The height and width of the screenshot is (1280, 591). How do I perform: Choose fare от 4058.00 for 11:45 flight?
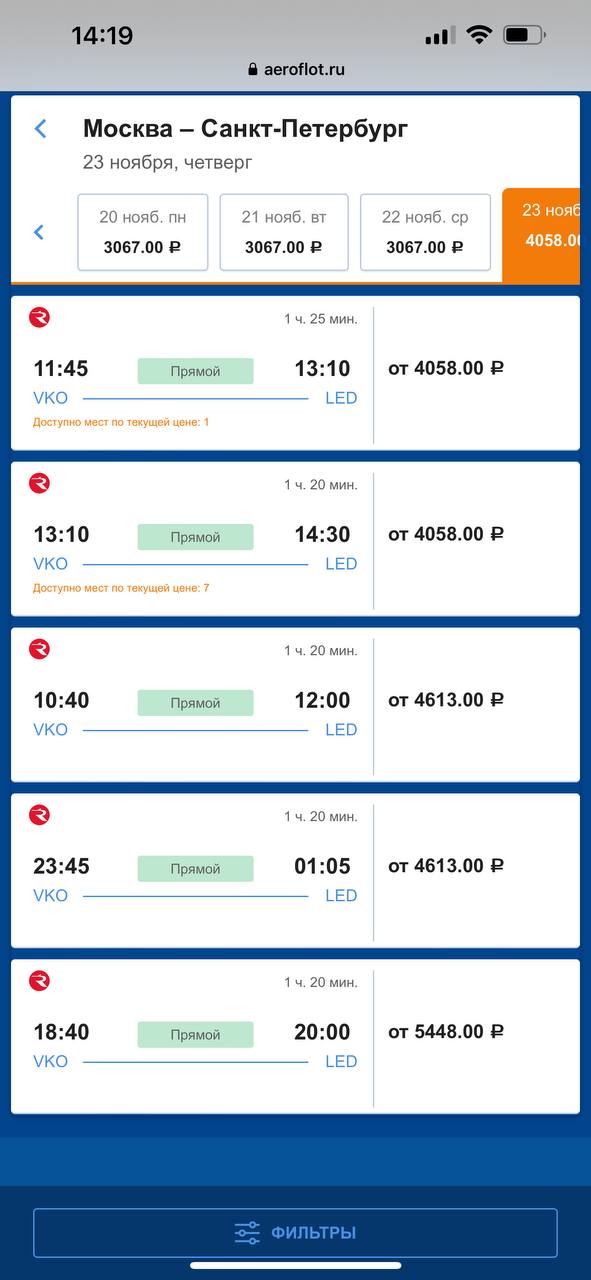446,368
